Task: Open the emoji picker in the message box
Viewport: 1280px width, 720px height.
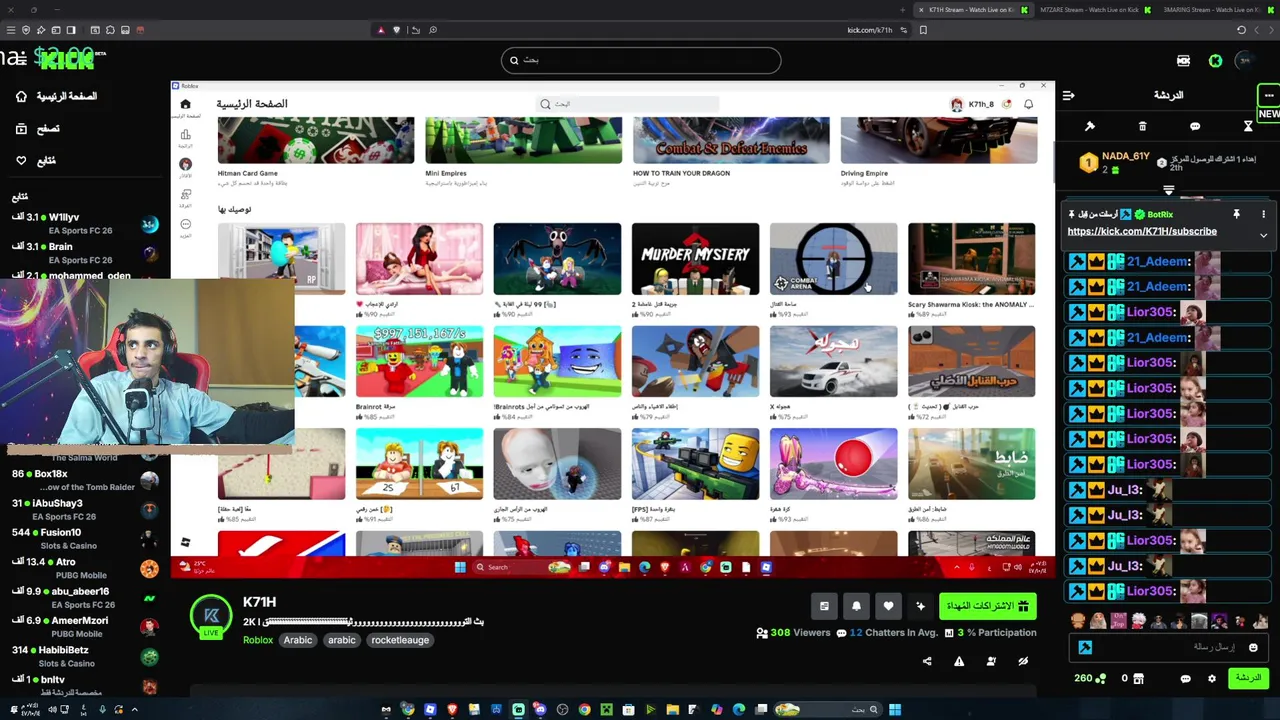Action: (x=1253, y=648)
